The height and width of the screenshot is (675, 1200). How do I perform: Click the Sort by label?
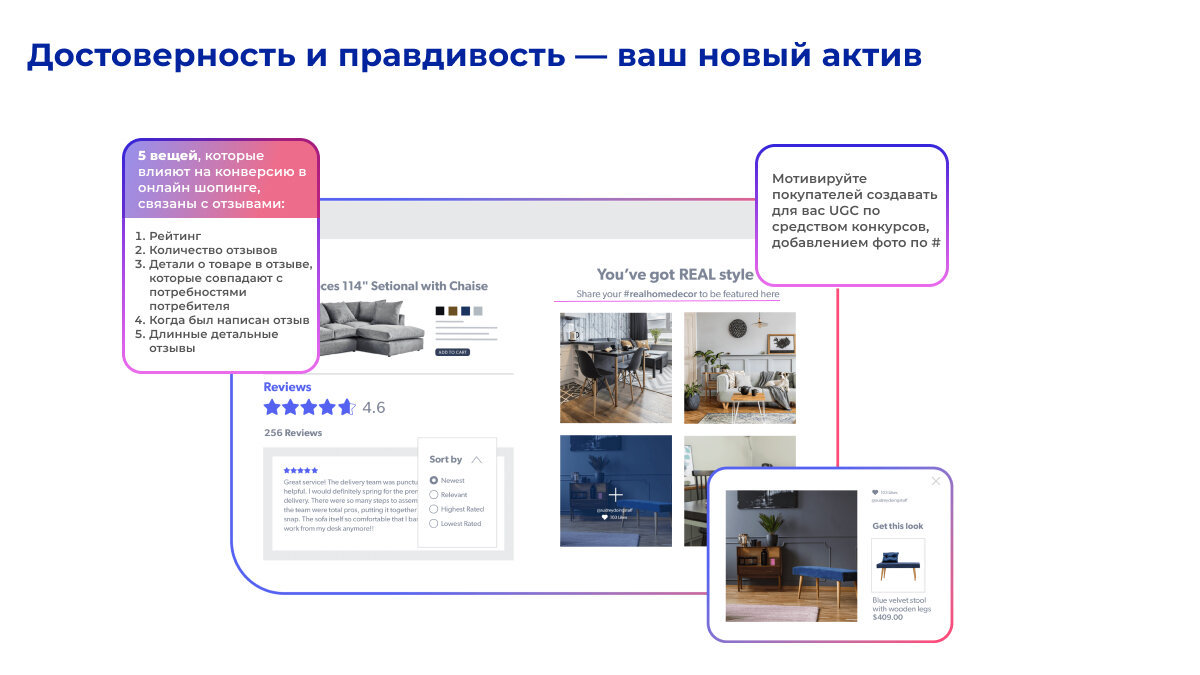click(x=445, y=460)
